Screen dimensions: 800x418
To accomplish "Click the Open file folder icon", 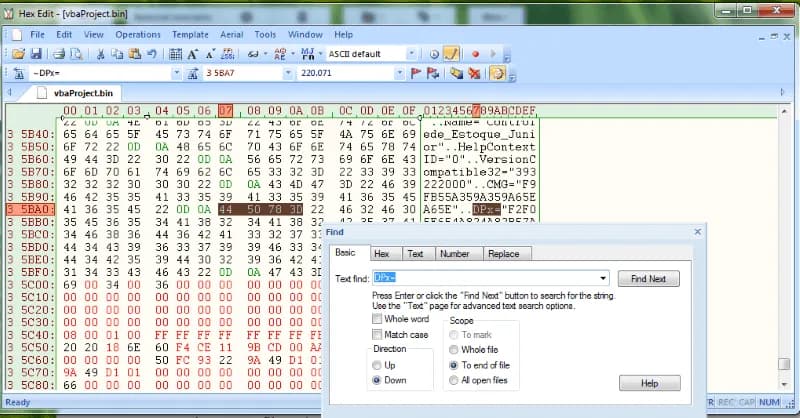I will click(18, 54).
